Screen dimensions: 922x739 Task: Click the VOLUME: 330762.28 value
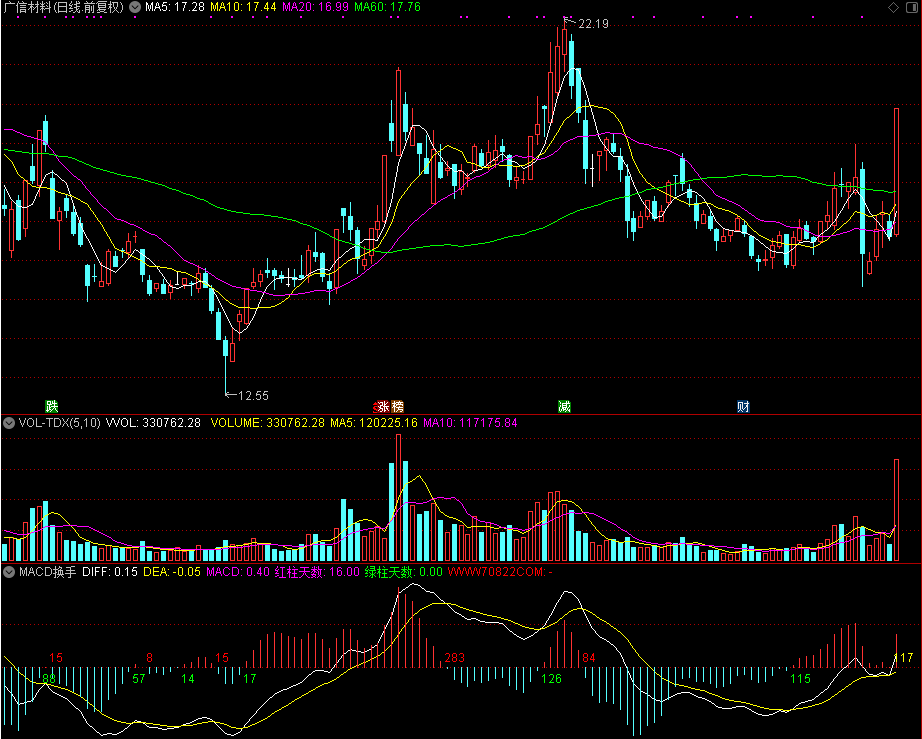[x=268, y=423]
